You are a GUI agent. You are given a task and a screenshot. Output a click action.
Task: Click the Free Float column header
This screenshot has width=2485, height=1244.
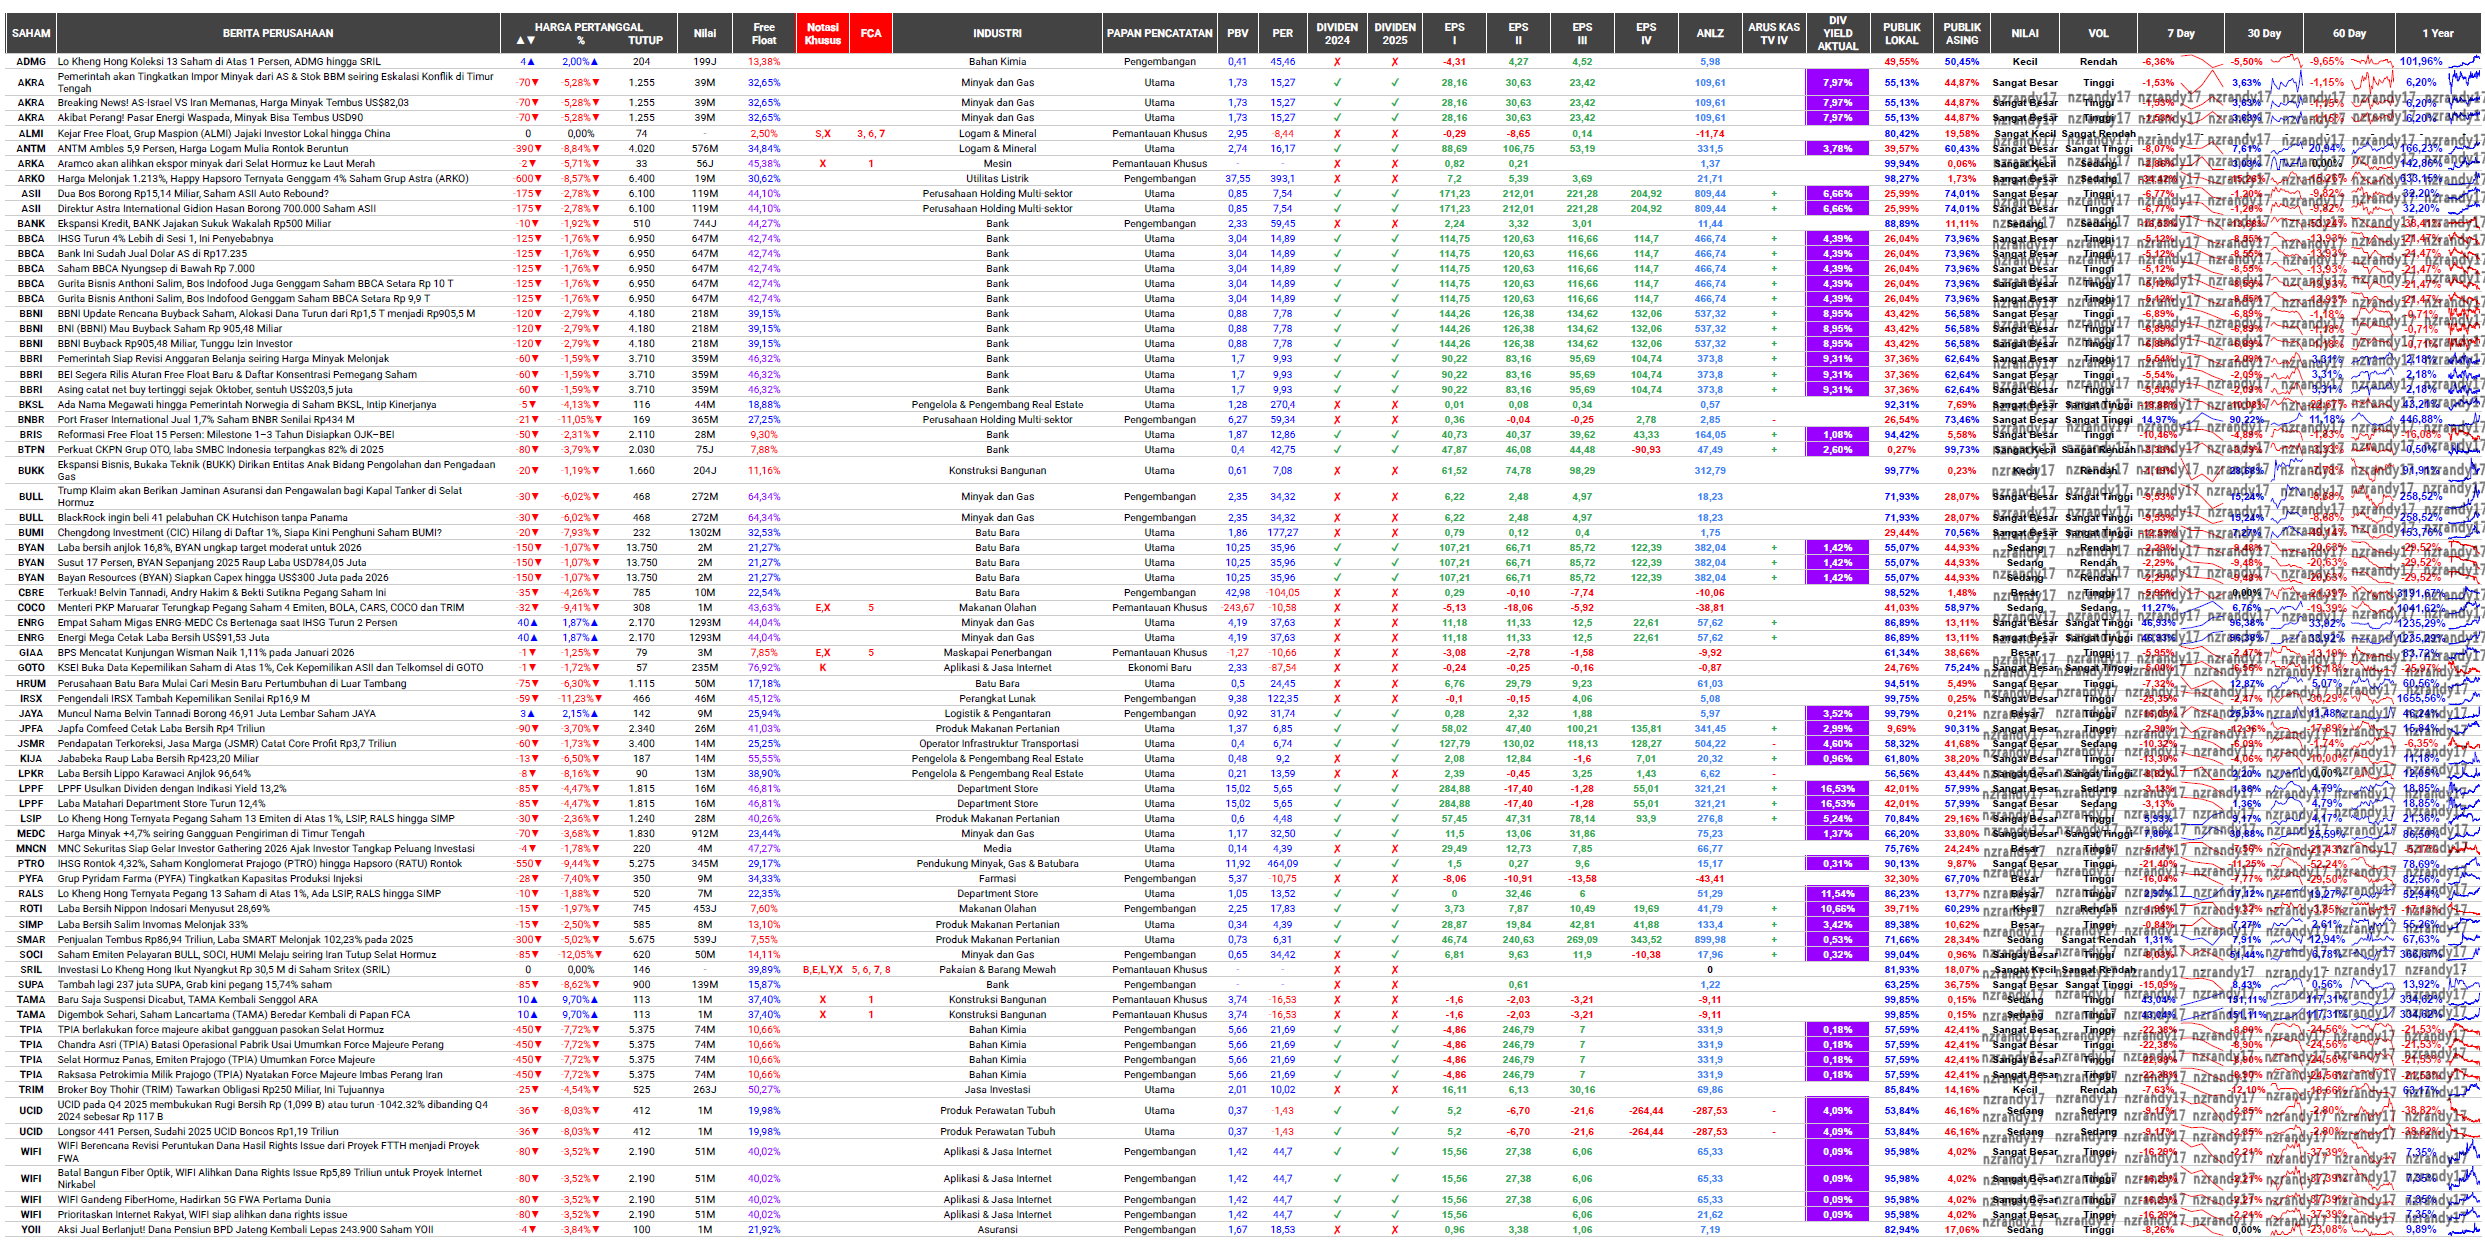click(x=764, y=34)
